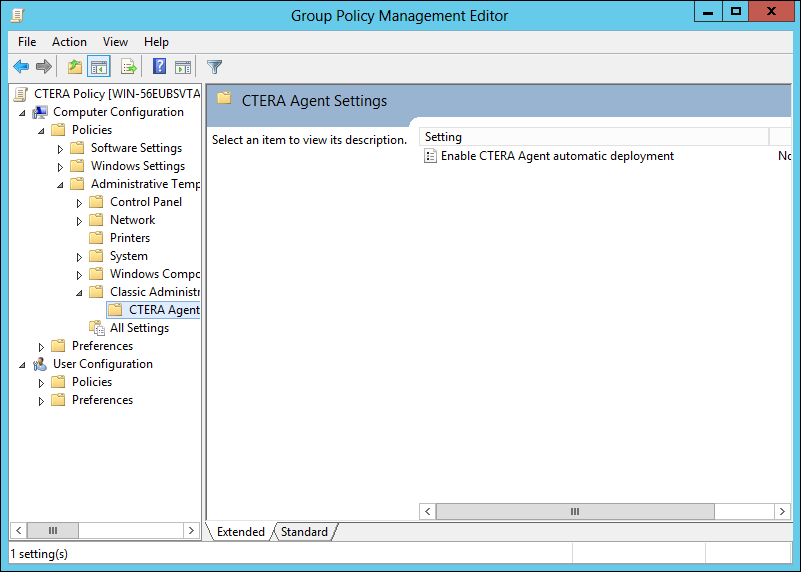Select the User Configuration tree item
Image resolution: width=801 pixels, height=572 pixels.
tap(103, 364)
